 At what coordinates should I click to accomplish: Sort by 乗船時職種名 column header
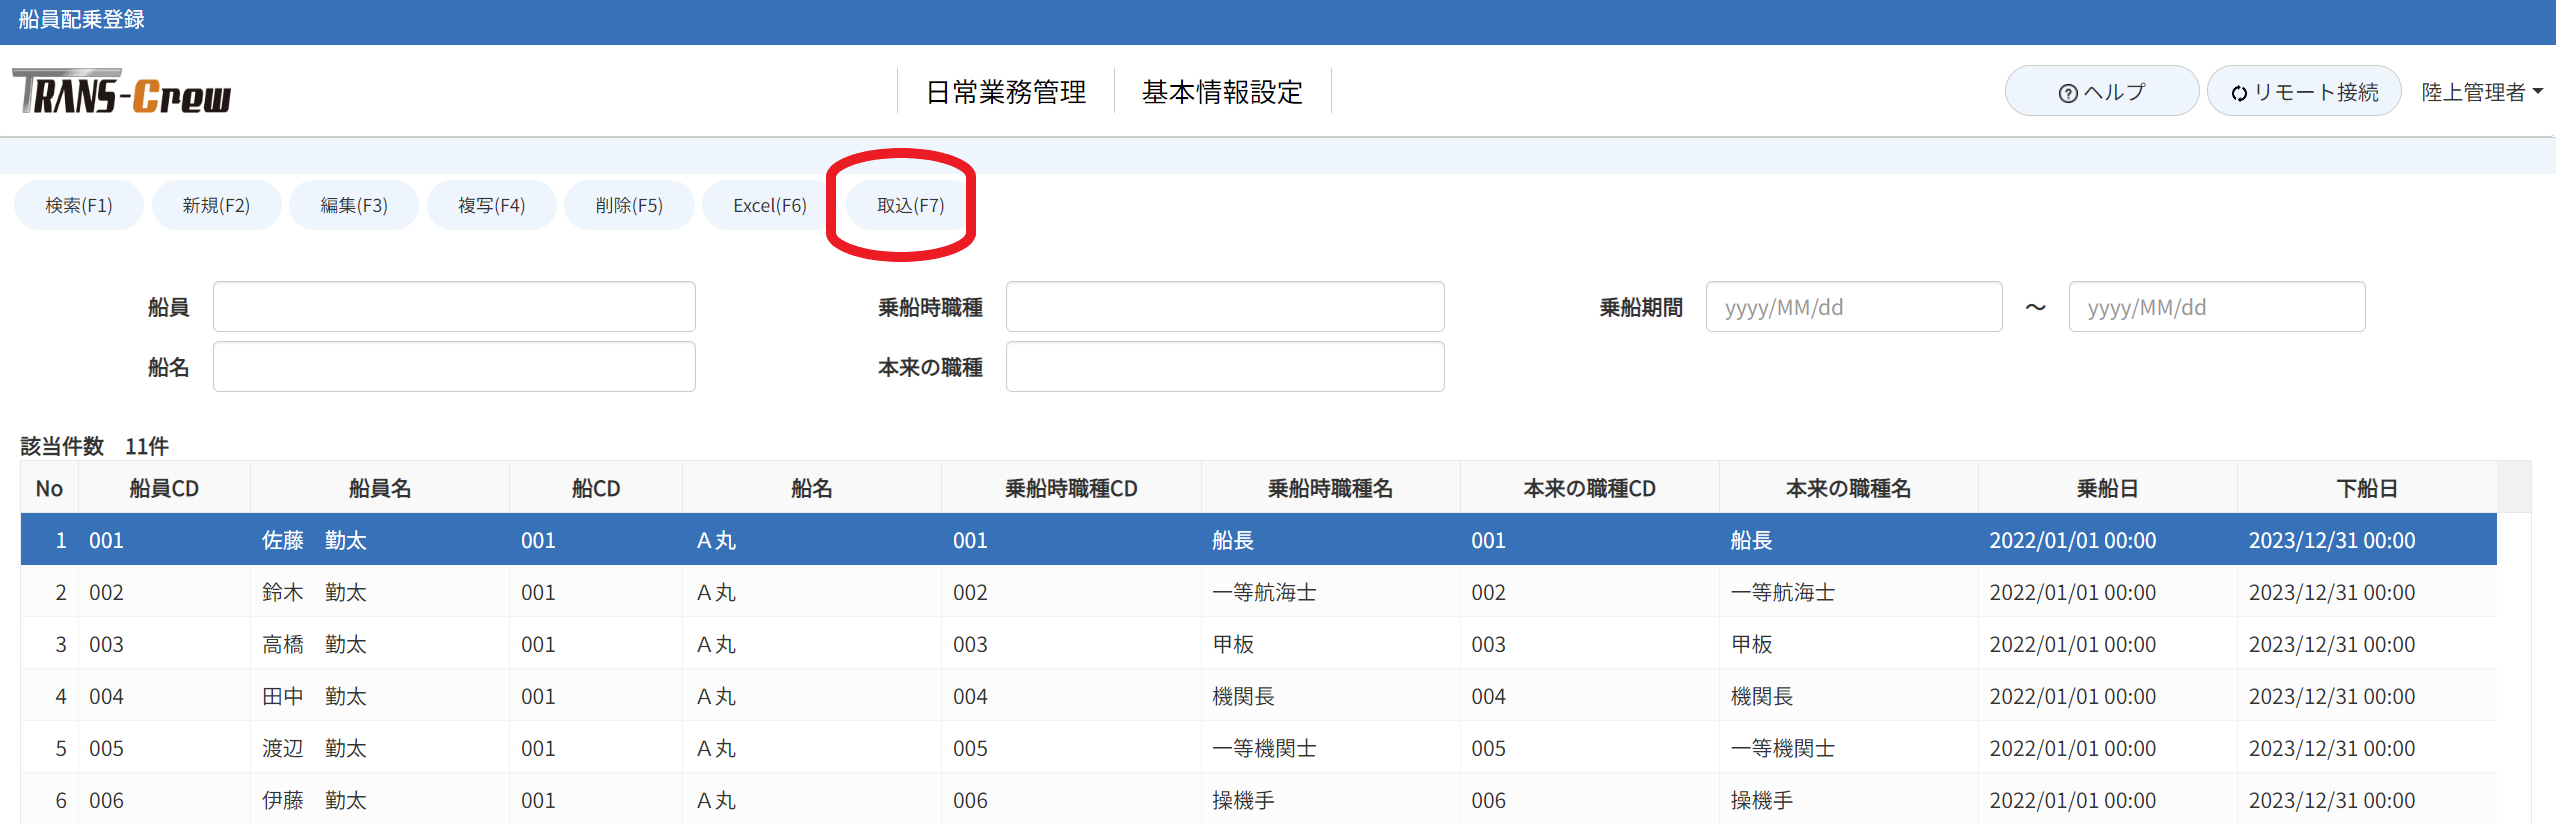pos(1330,488)
